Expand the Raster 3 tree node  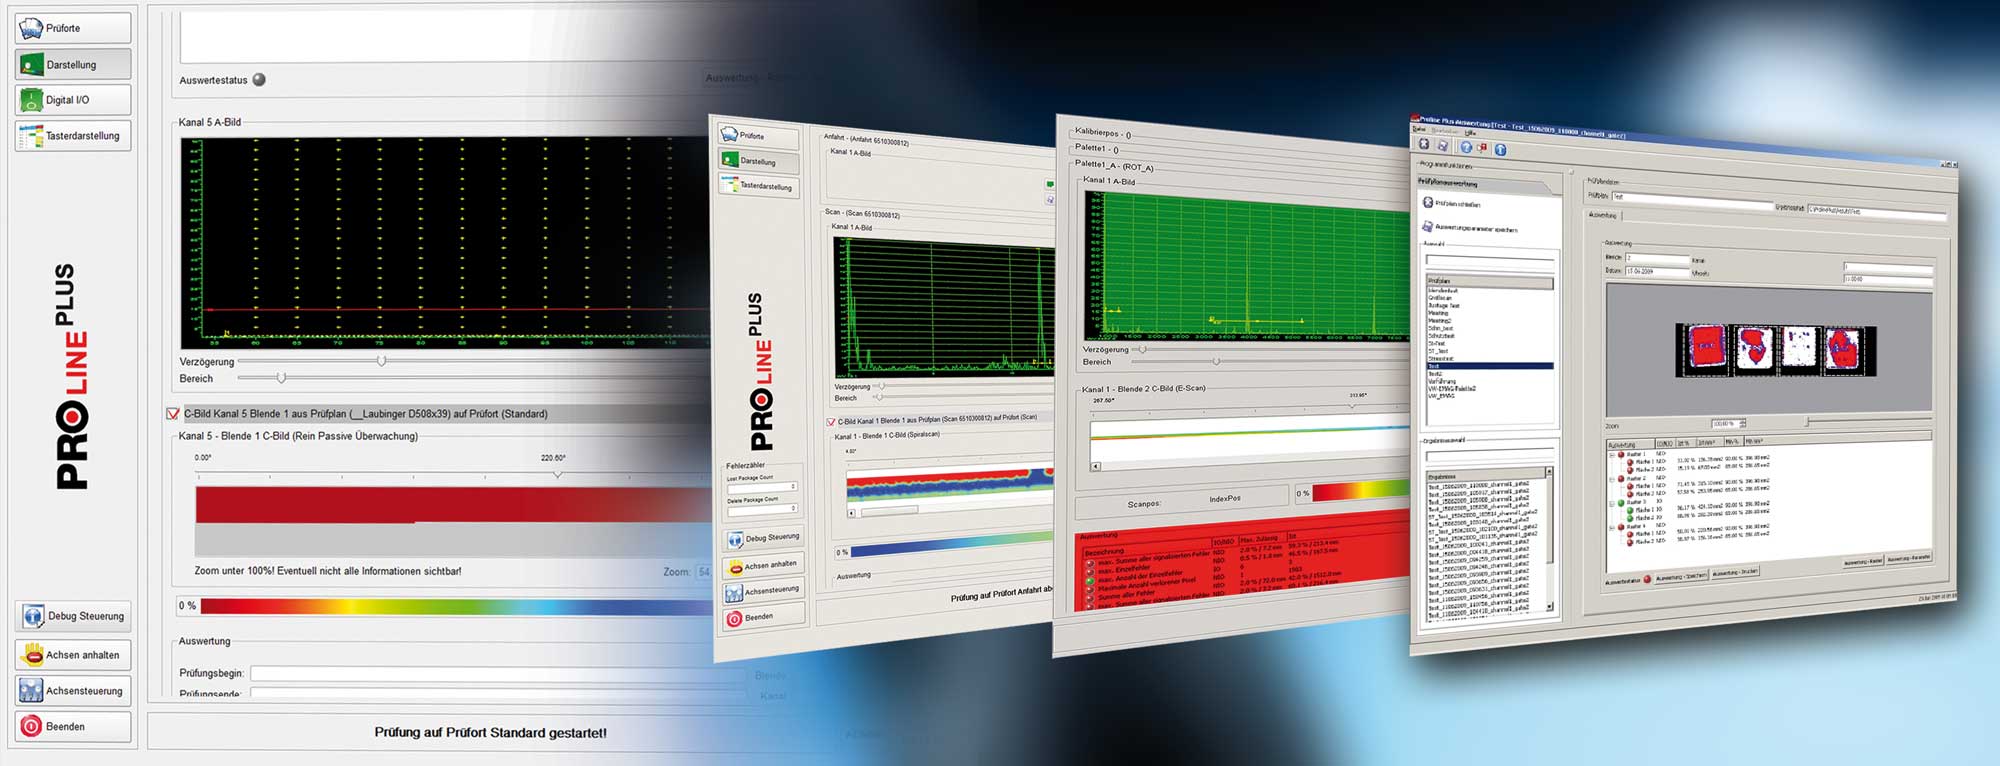[1612, 504]
